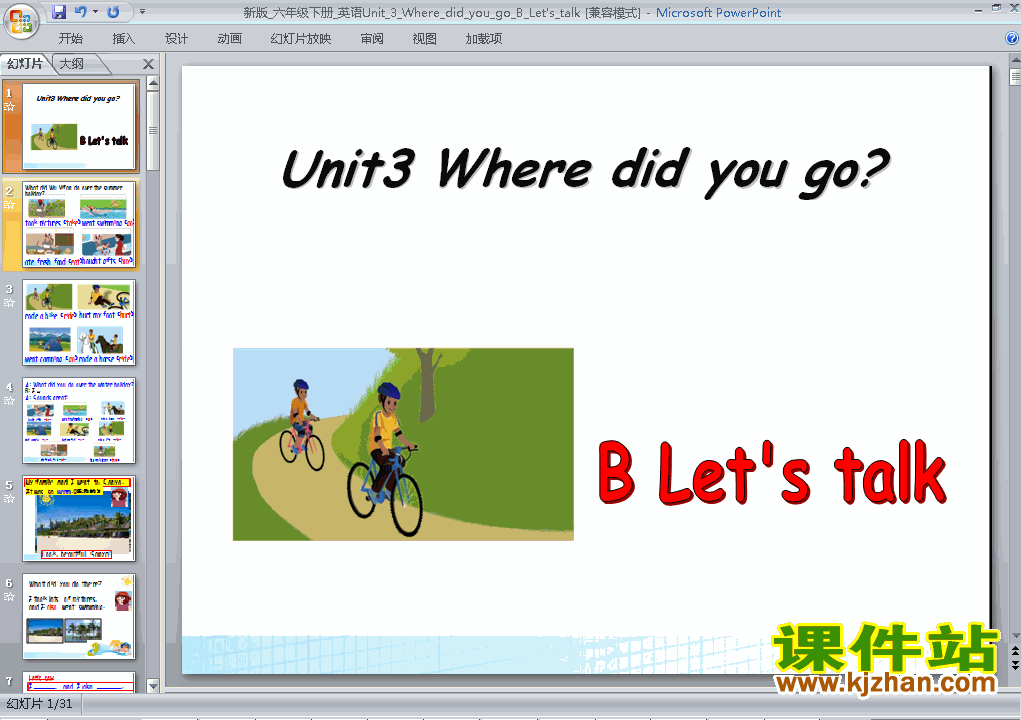This screenshot has width=1021, height=720.
Task: Open the 插入 ribbon tab
Action: click(123, 38)
